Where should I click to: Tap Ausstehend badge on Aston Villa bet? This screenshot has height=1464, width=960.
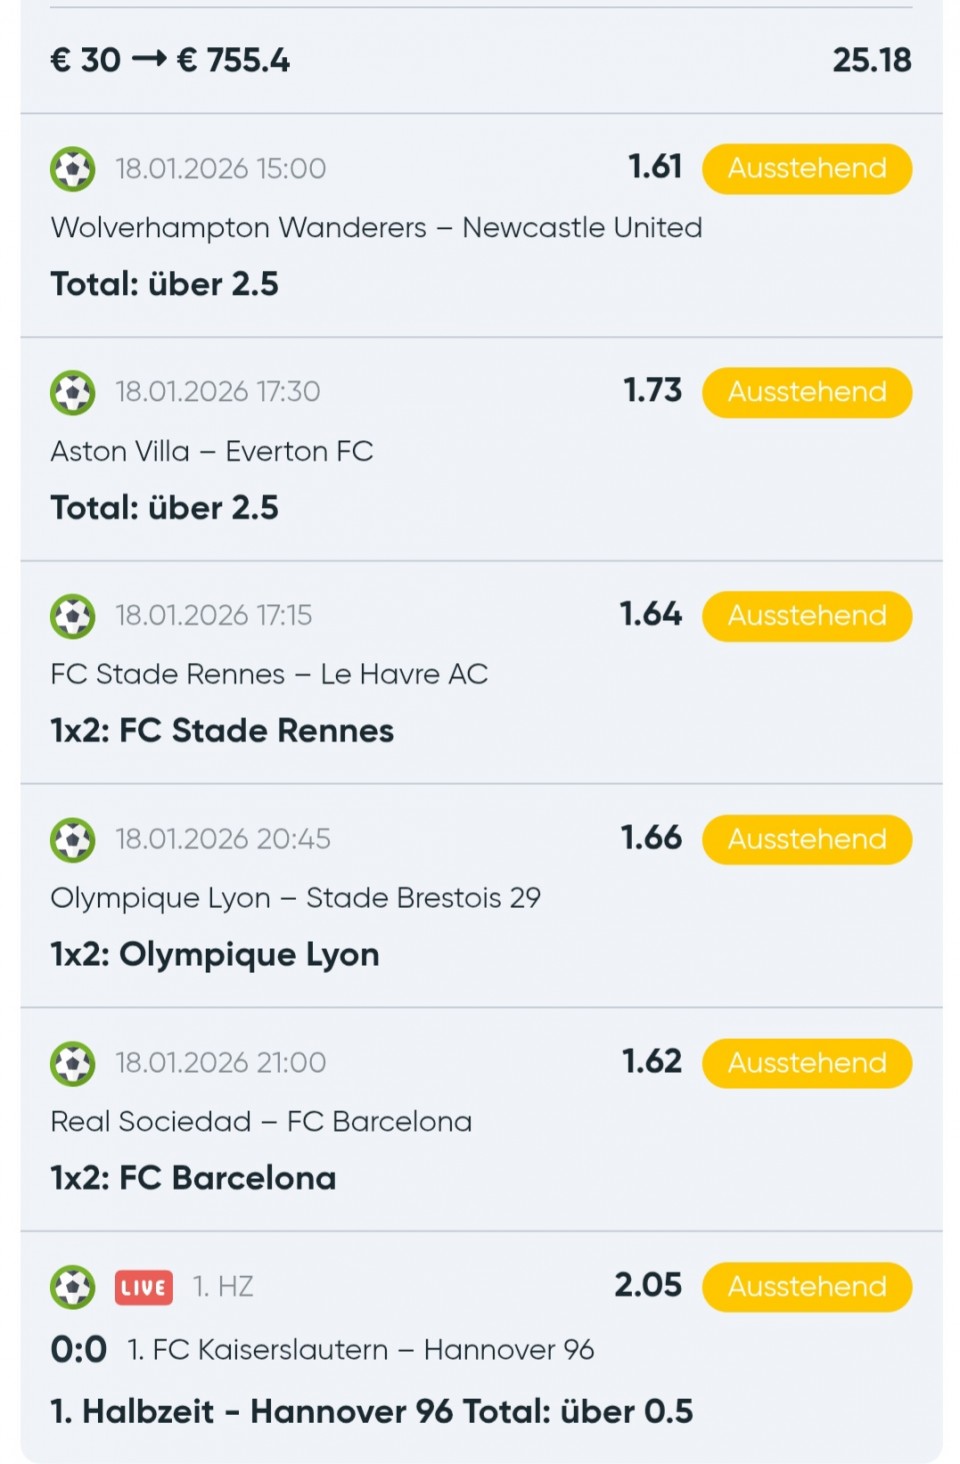807,392
